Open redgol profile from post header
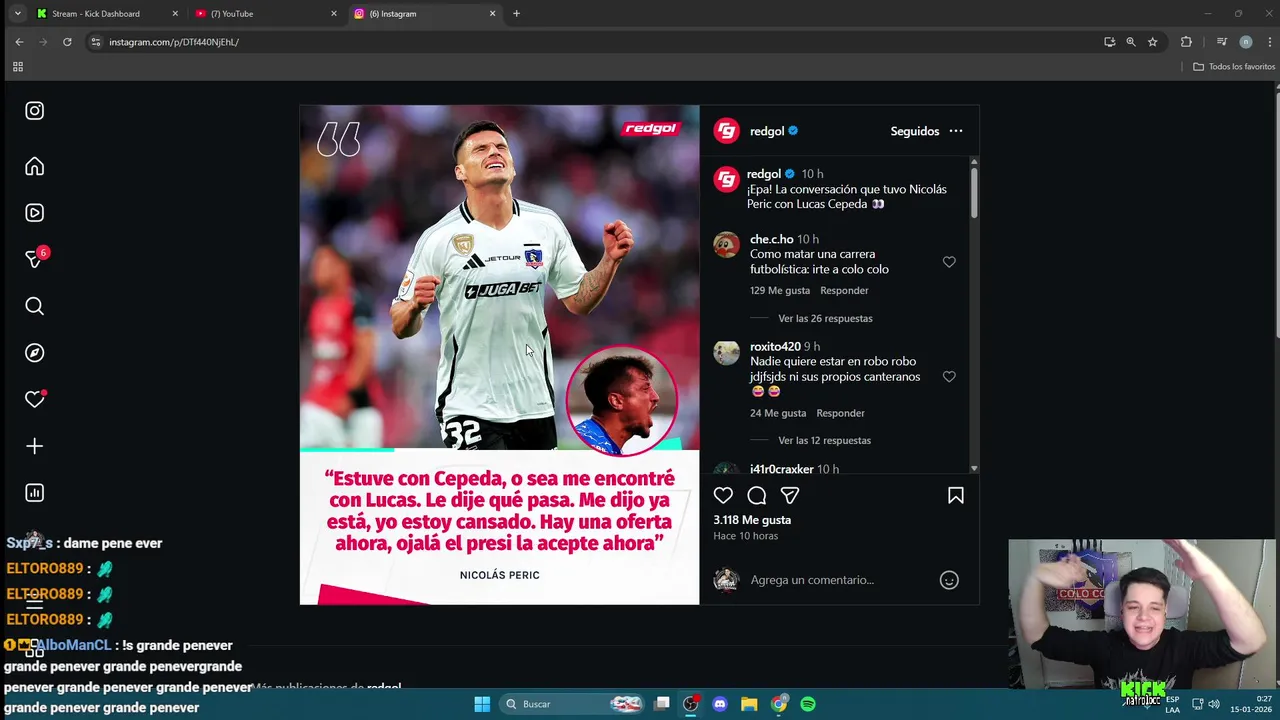The image size is (1280, 720). (767, 131)
